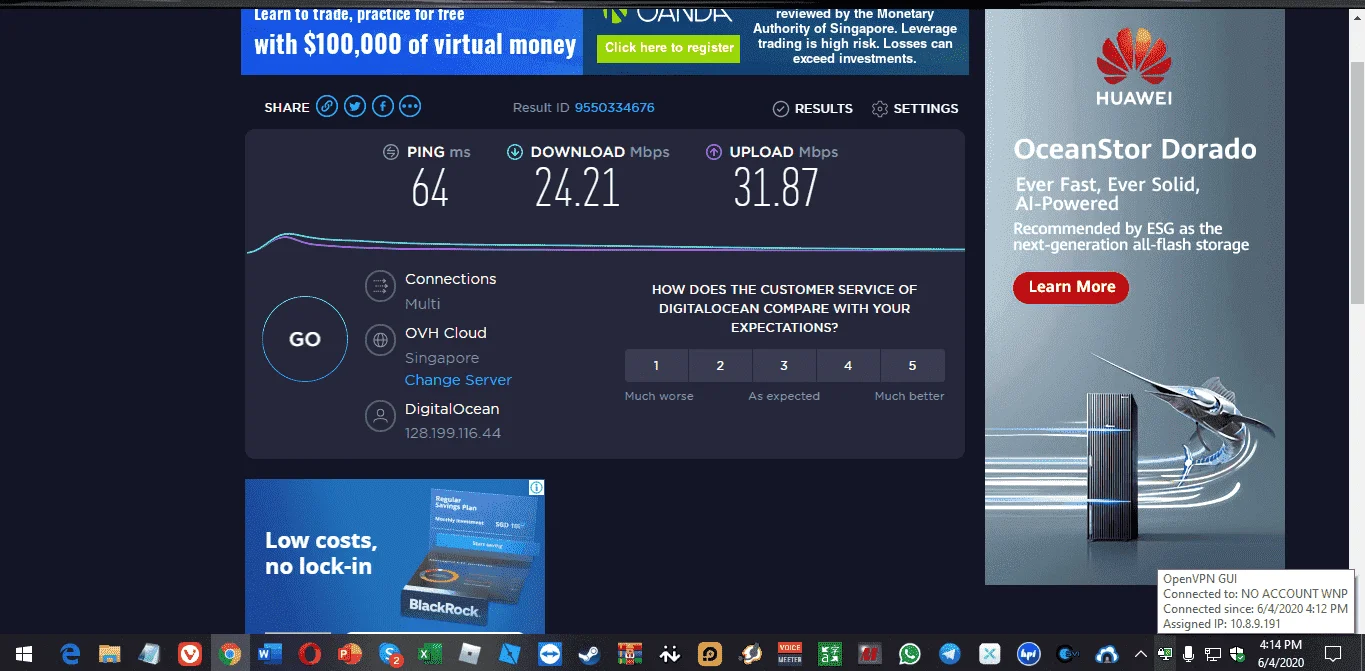Open Microsoft Word from taskbar

[270, 654]
